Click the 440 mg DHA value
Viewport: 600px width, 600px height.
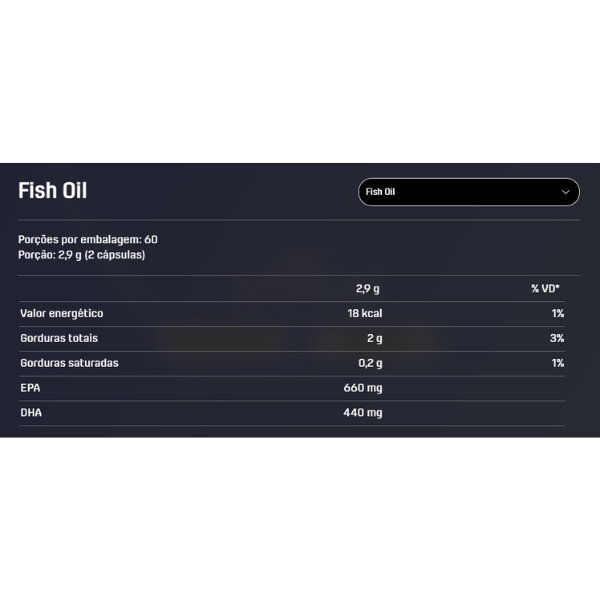[x=363, y=412]
